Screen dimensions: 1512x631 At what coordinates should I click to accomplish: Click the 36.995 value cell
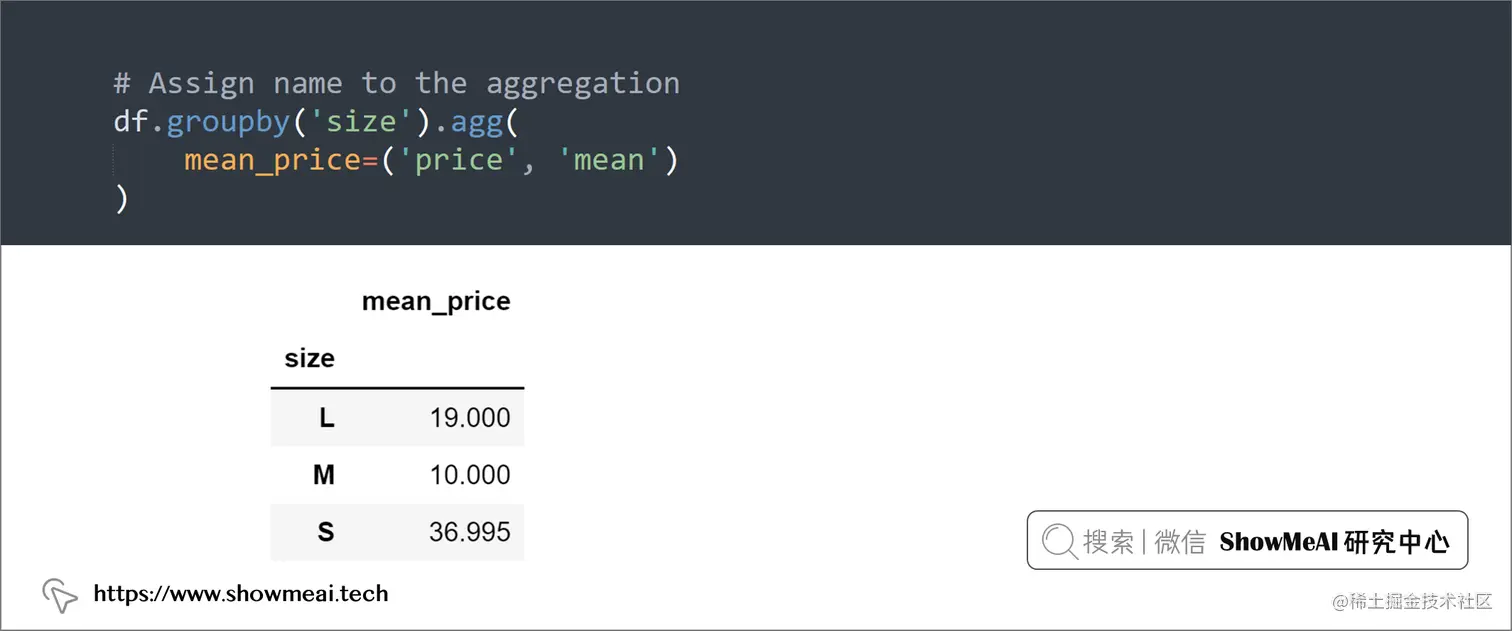(x=469, y=532)
